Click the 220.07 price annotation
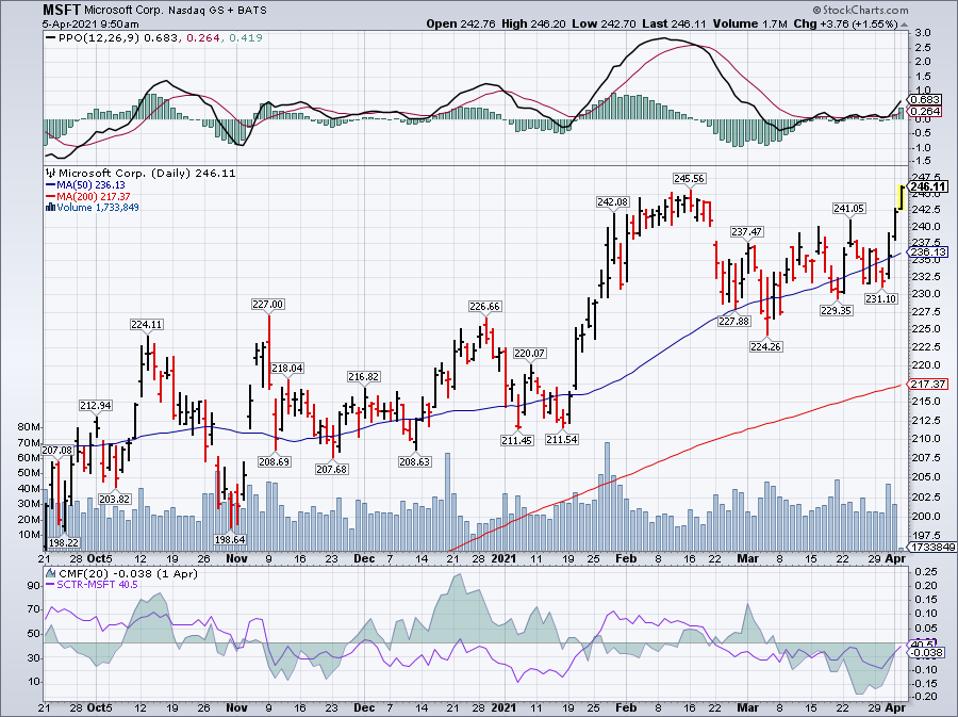The image size is (958, 717). click(529, 353)
